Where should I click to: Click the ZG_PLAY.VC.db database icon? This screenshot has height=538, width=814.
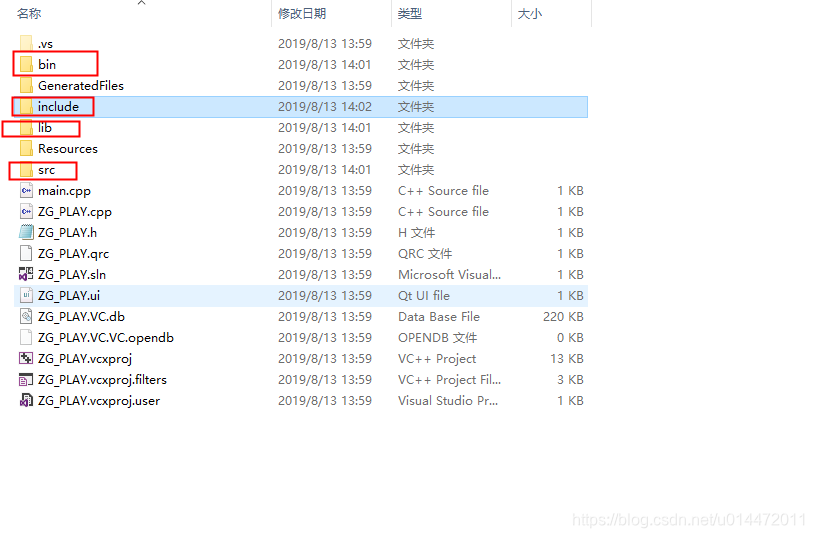point(26,317)
